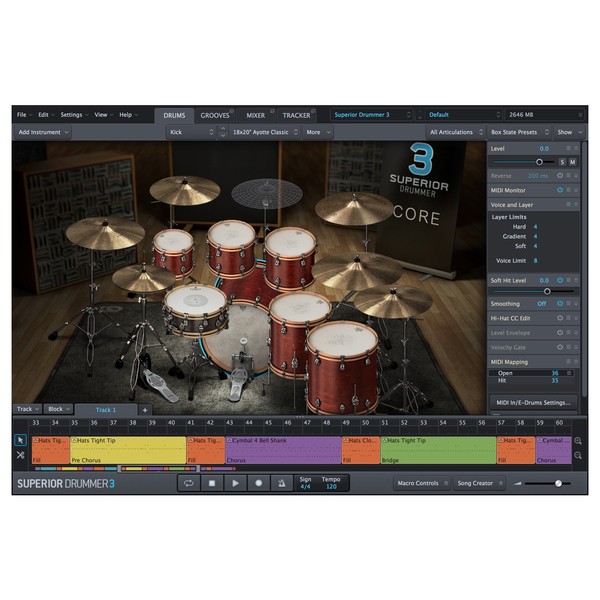
Task: Expand Macro Controls panel
Action: point(422,483)
